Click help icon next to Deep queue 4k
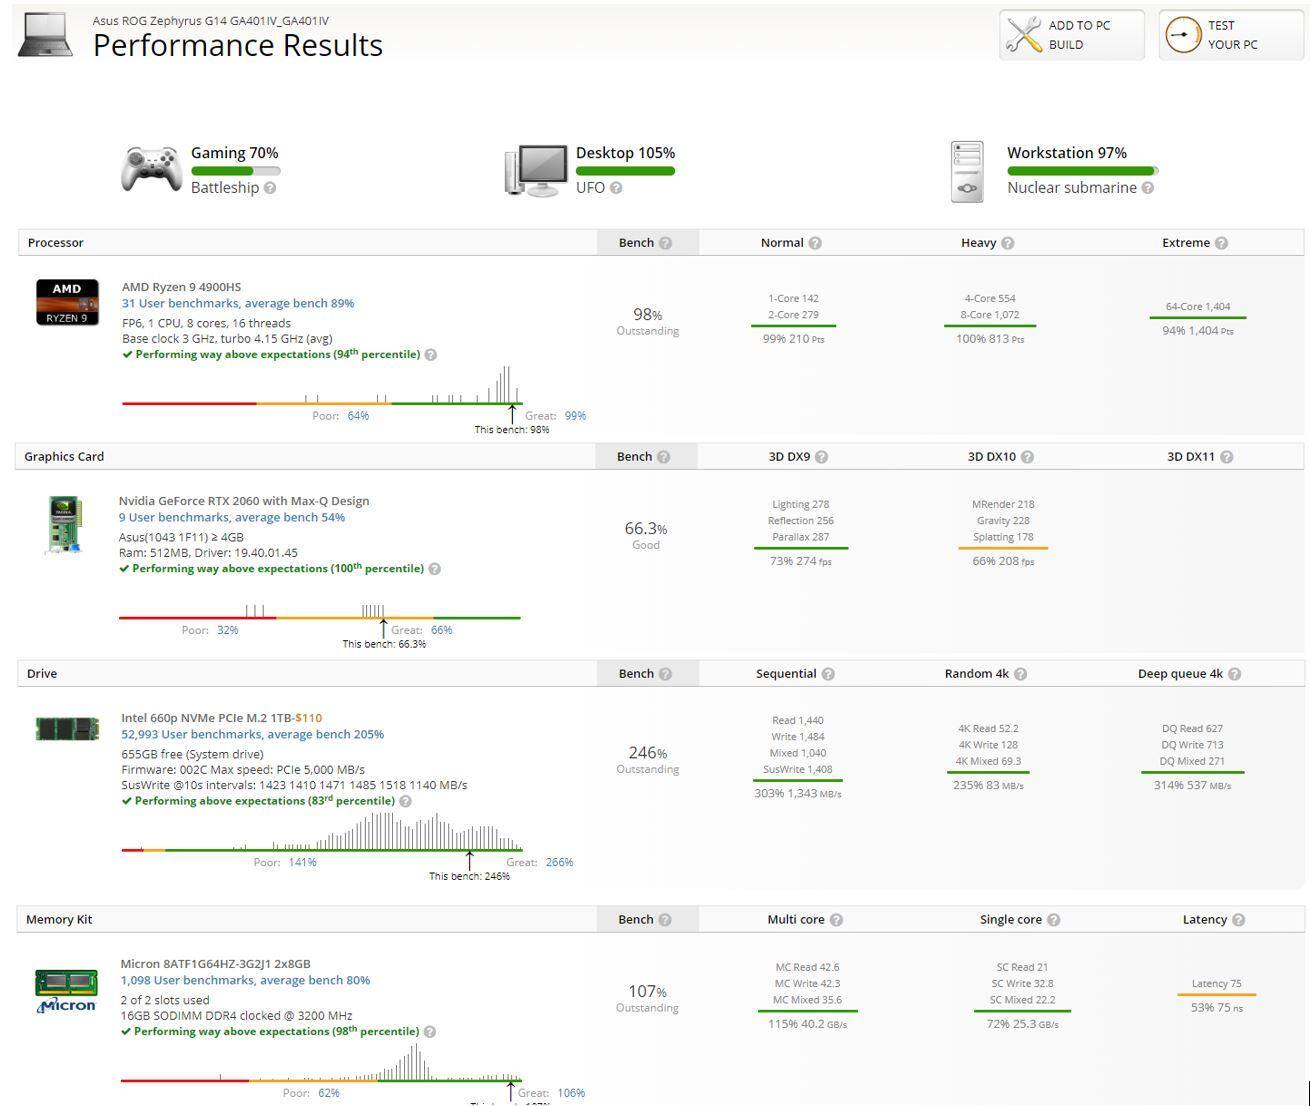 click(1235, 674)
